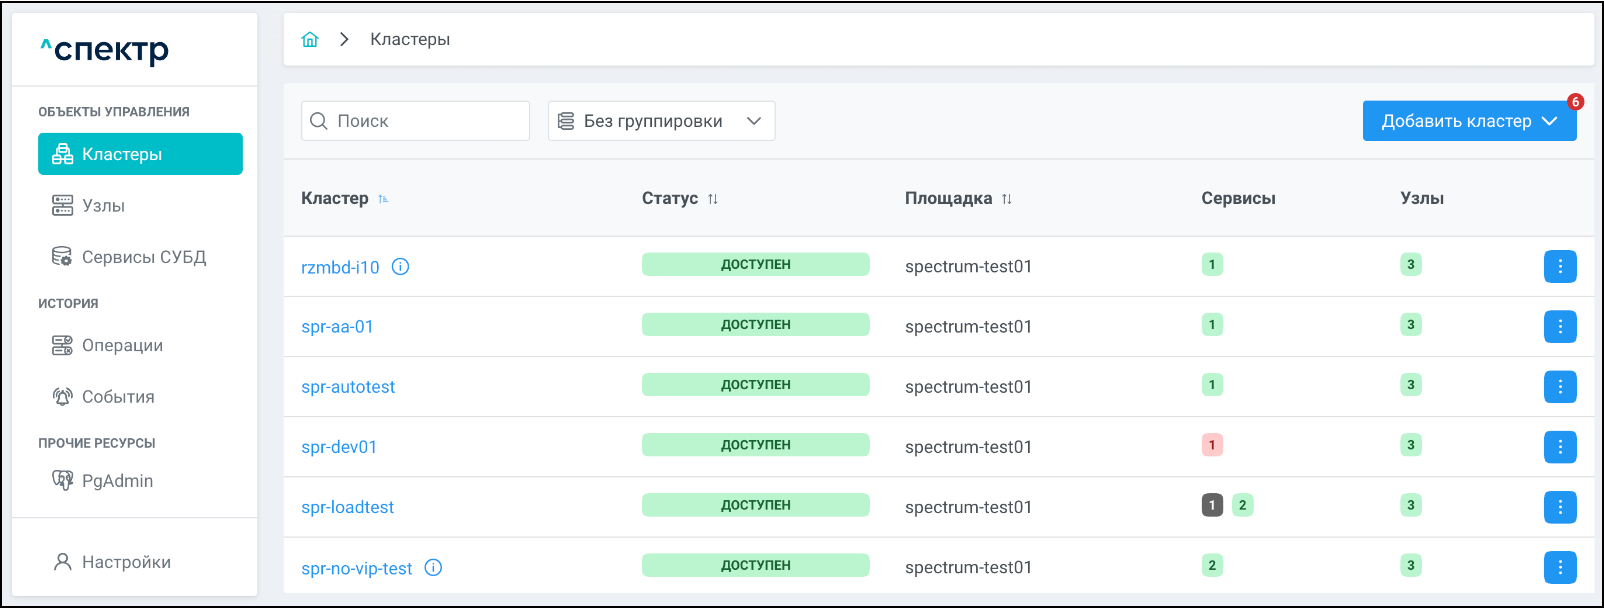
Task: Click info icon beside spr-no-vip-test
Action: click(433, 568)
